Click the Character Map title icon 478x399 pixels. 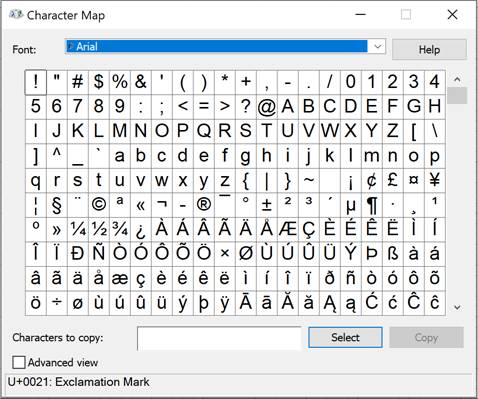click(x=16, y=15)
